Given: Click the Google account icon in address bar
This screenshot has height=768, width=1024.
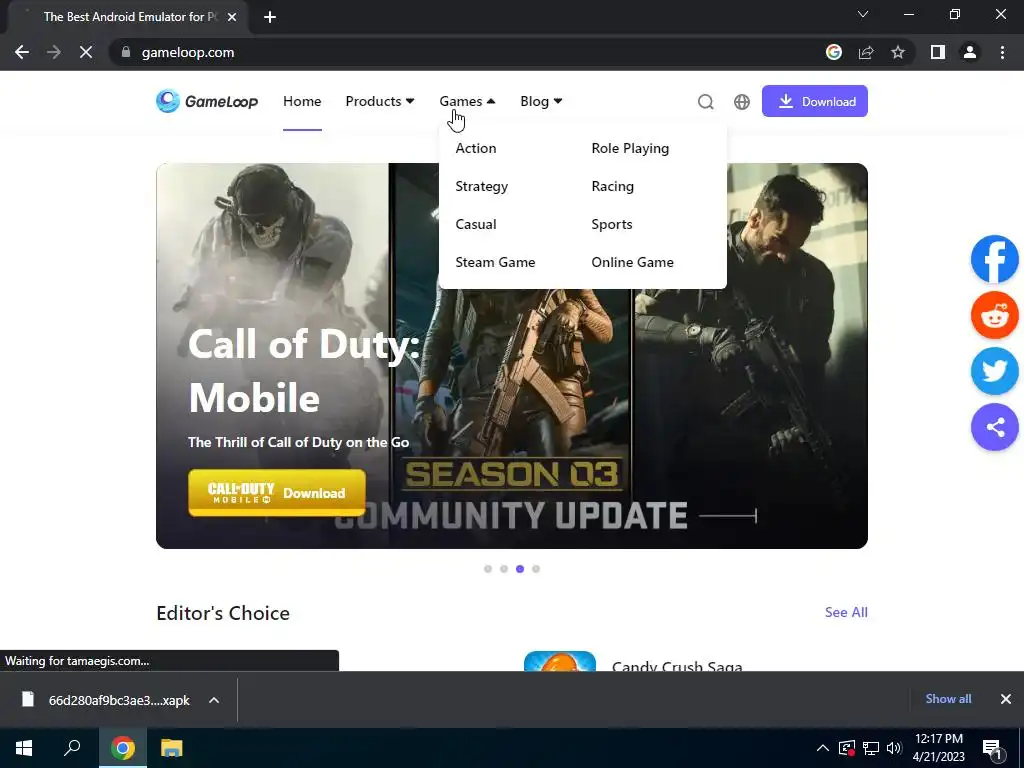Looking at the screenshot, I should tap(833, 52).
